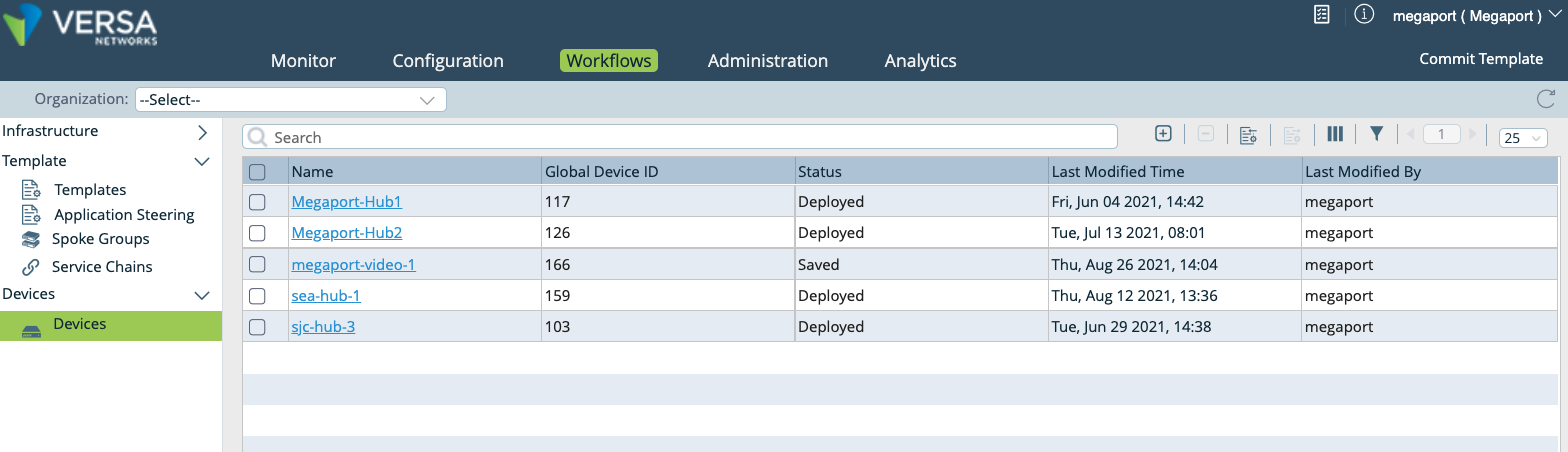Expand the Infrastructure section
The height and width of the screenshot is (452, 1568).
coord(202,132)
